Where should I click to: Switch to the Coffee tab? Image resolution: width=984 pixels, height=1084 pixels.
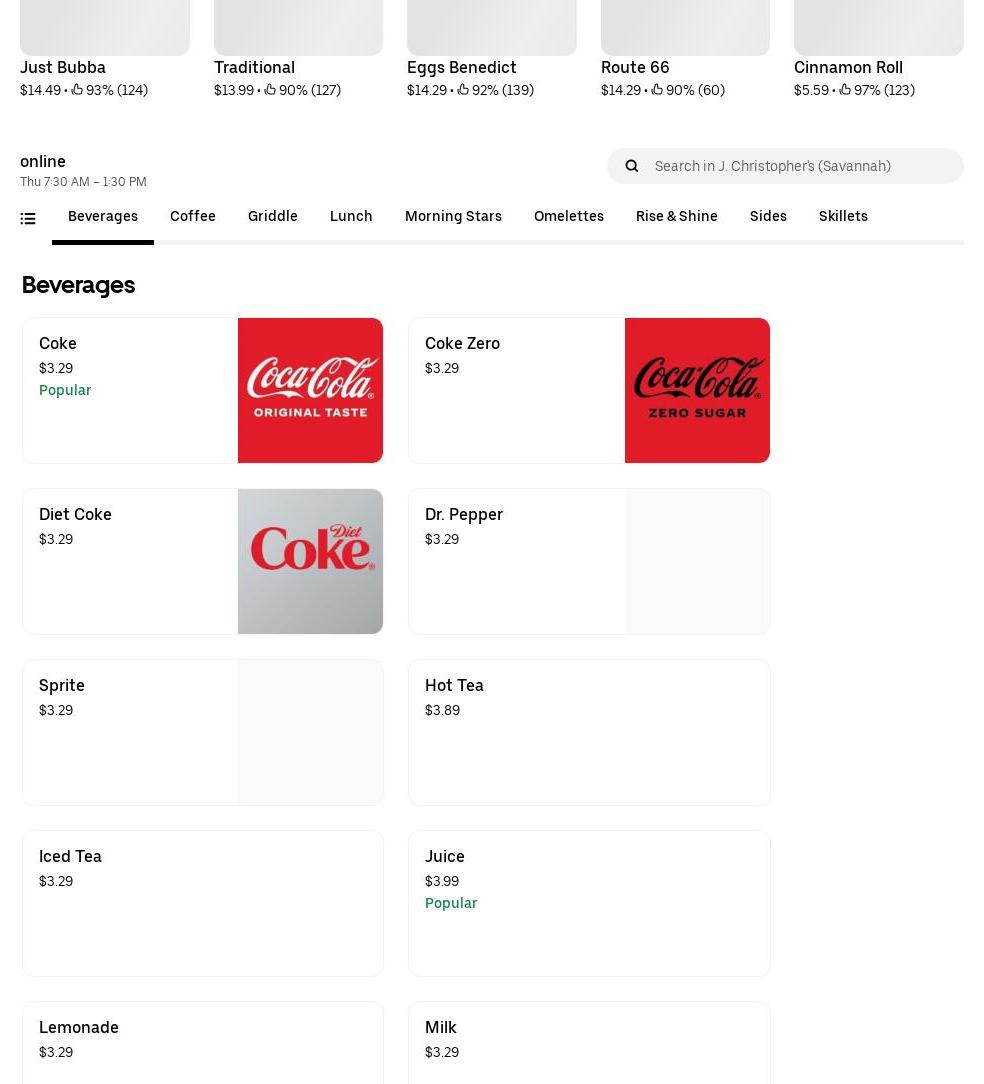(193, 216)
